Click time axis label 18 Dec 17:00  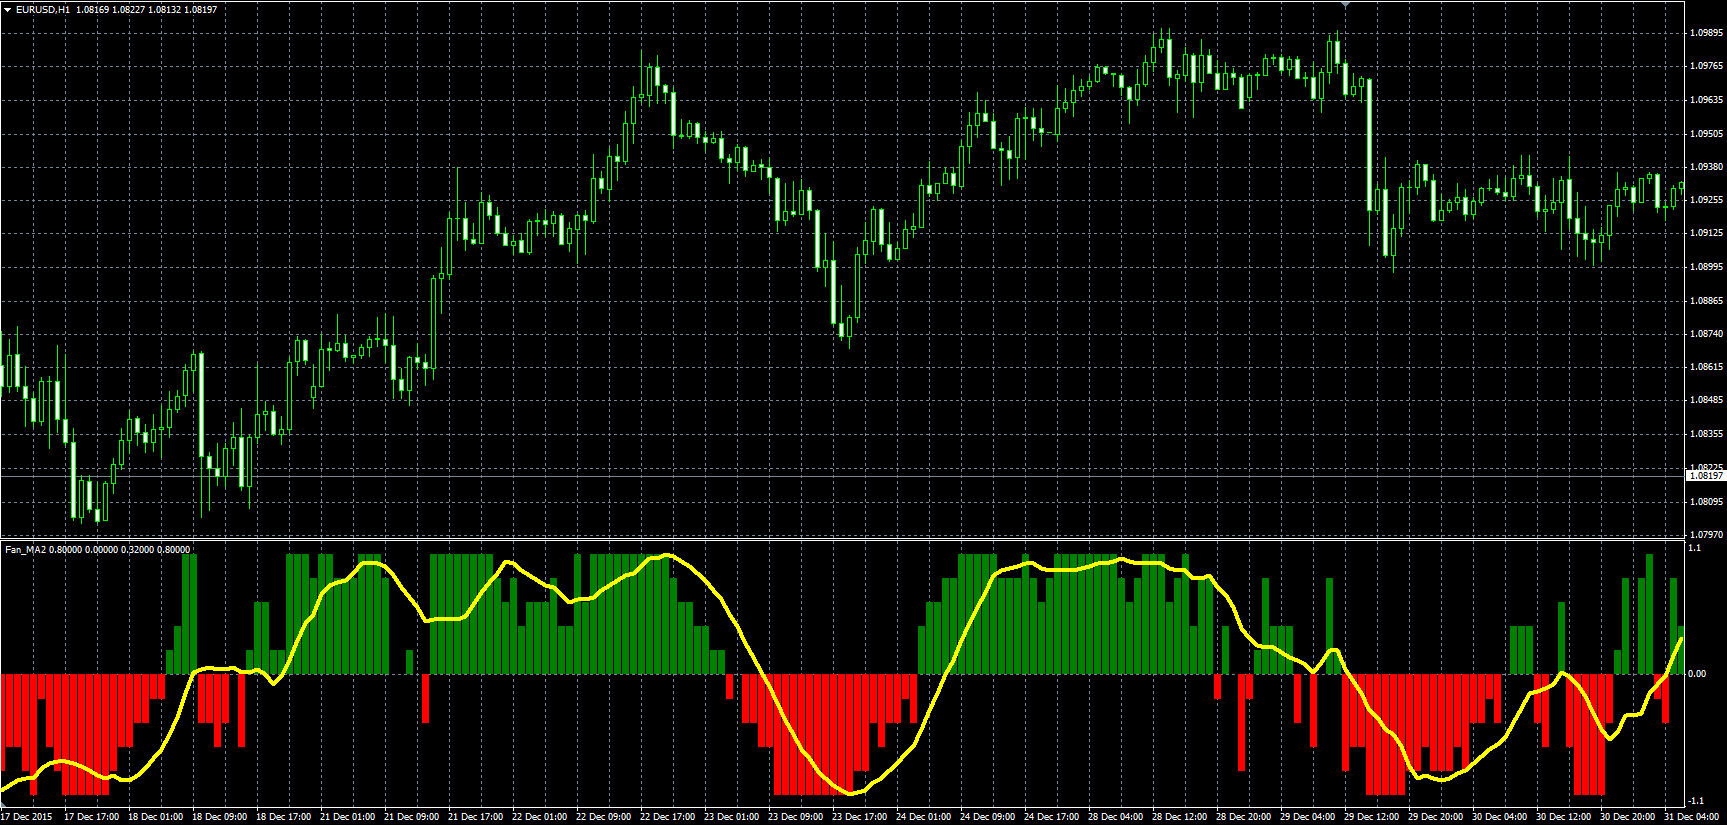pos(283,817)
